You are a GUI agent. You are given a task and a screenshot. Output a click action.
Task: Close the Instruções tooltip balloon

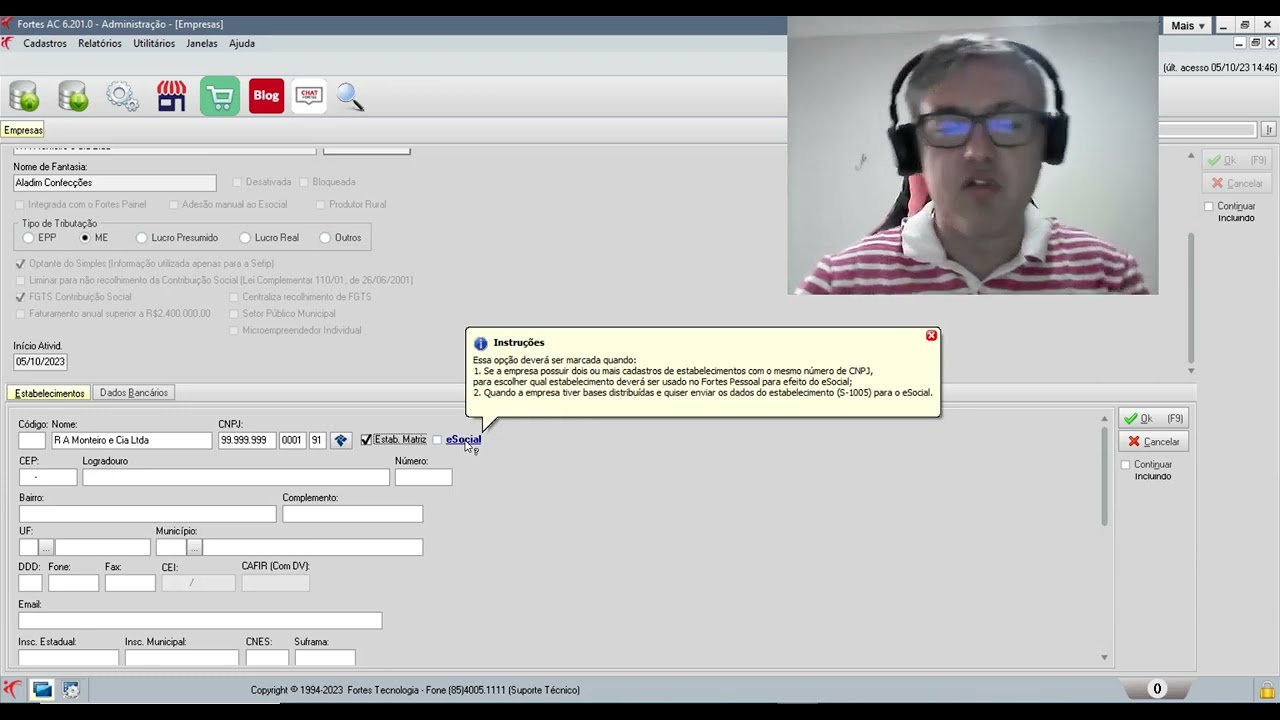click(931, 336)
